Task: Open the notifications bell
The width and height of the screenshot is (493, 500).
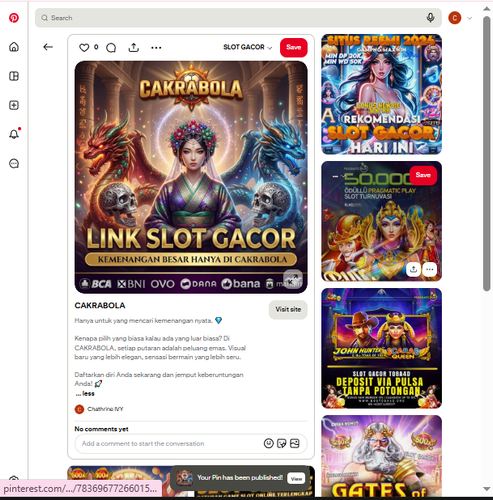Action: pos(14,134)
